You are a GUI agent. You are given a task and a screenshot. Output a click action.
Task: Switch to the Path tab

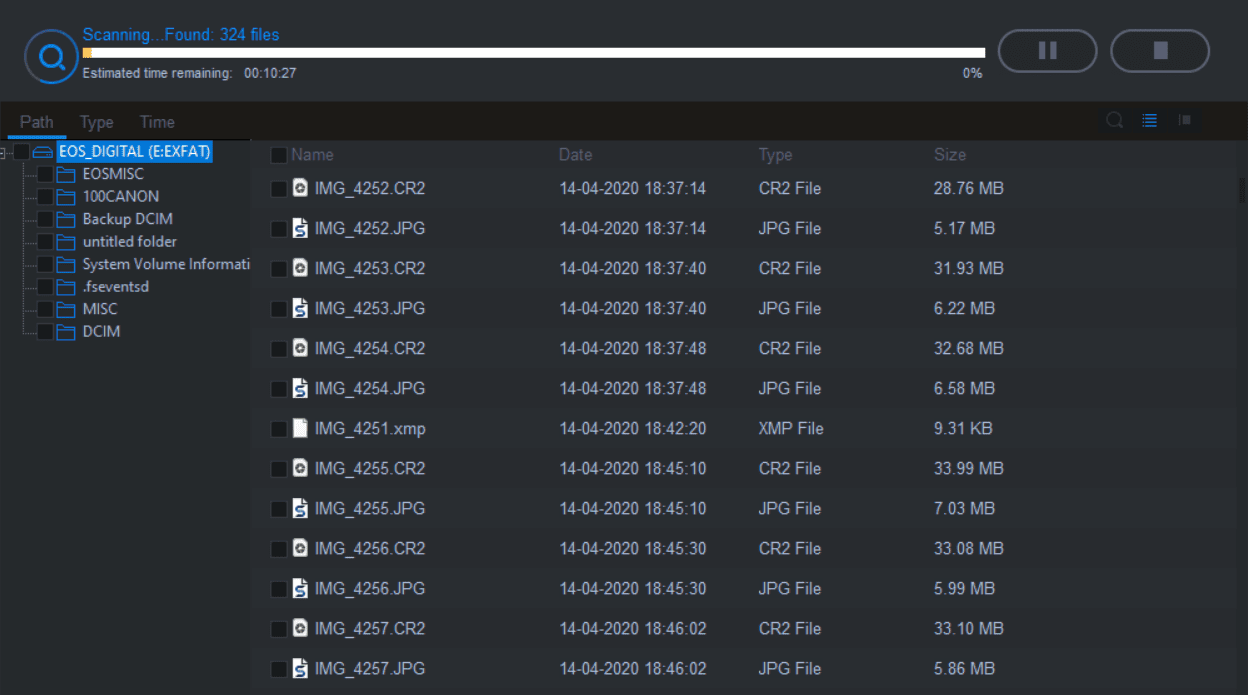pyautogui.click(x=37, y=122)
